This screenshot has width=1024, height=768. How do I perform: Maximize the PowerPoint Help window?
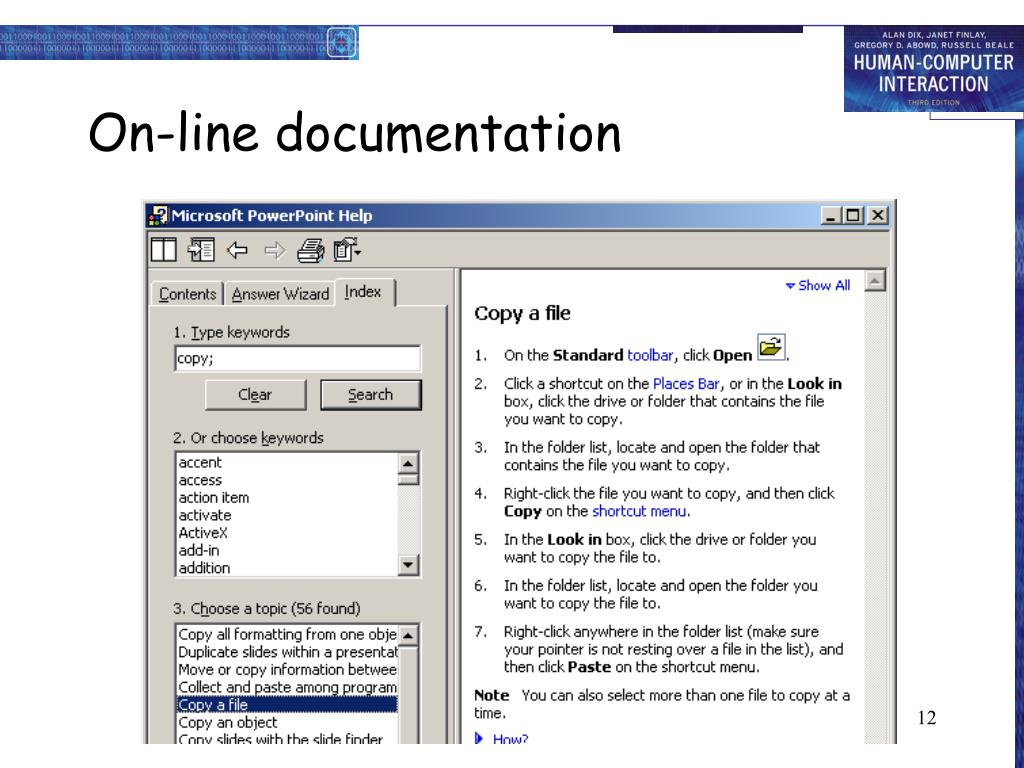pos(853,216)
